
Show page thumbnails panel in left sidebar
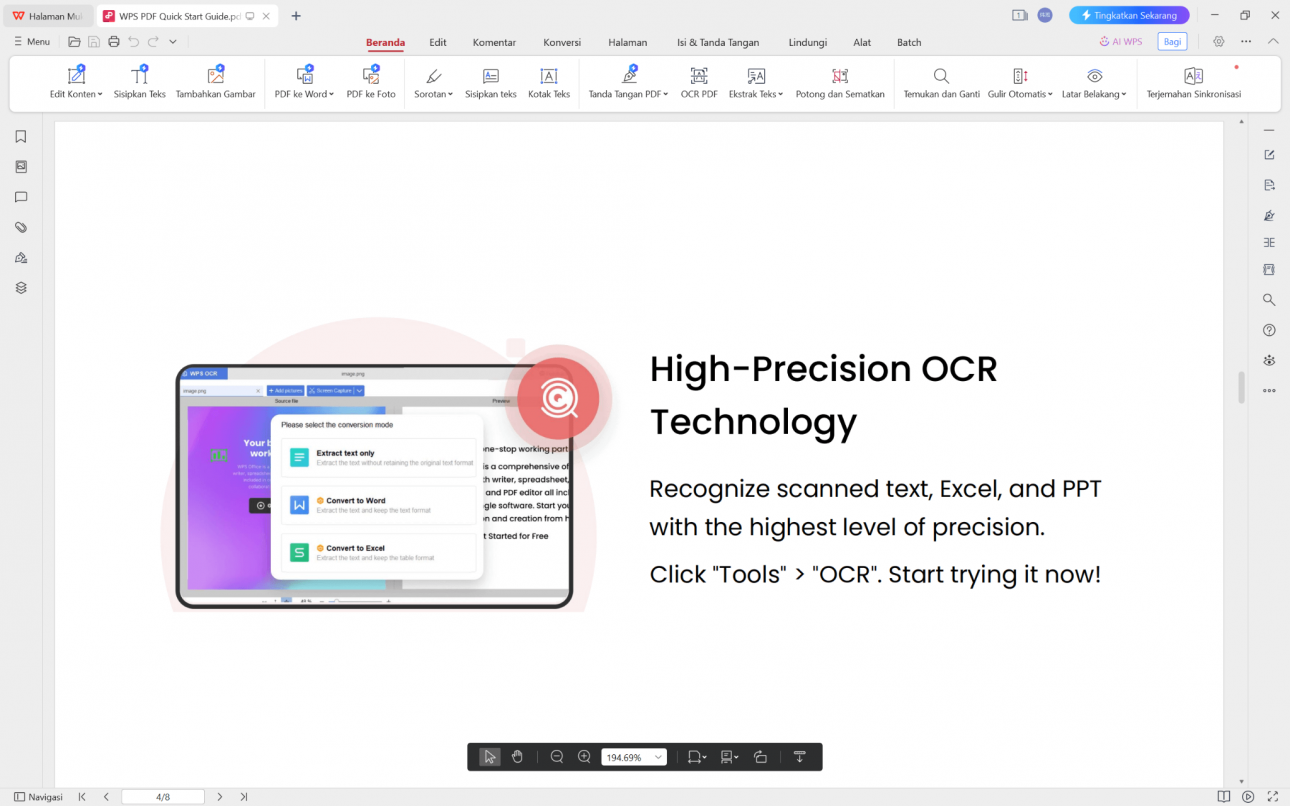pyautogui.click(x=21, y=167)
